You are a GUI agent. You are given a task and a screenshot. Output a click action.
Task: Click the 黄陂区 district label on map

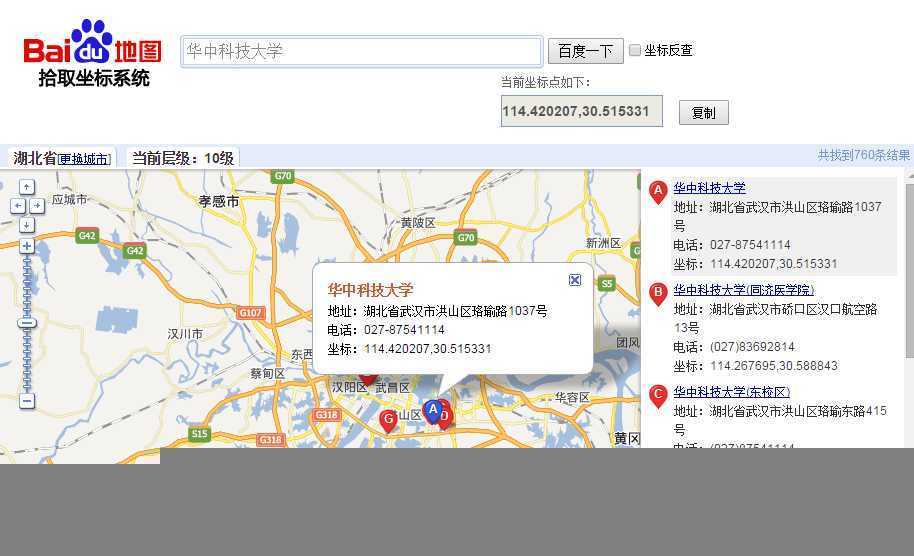pyautogui.click(x=418, y=223)
